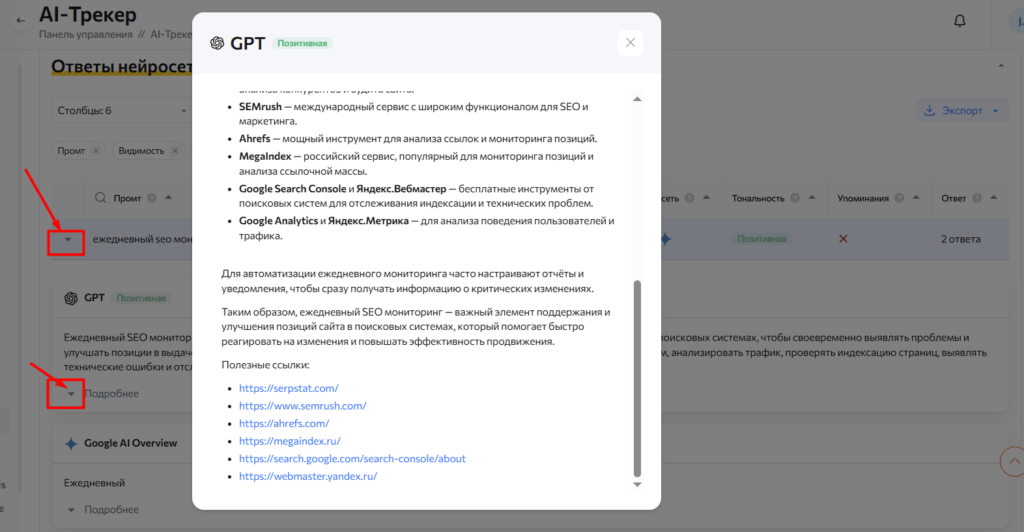Open the Столбцы: 6 dropdown

click(x=120, y=110)
